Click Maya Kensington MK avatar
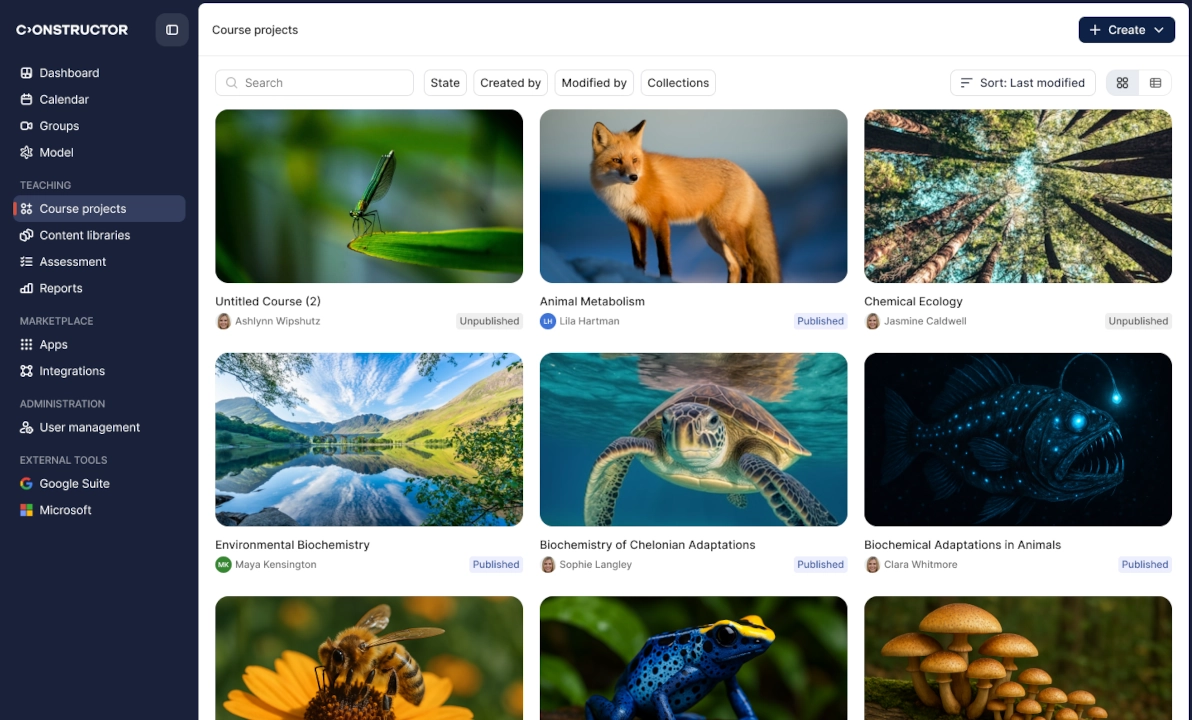This screenshot has width=1192, height=720. point(224,564)
